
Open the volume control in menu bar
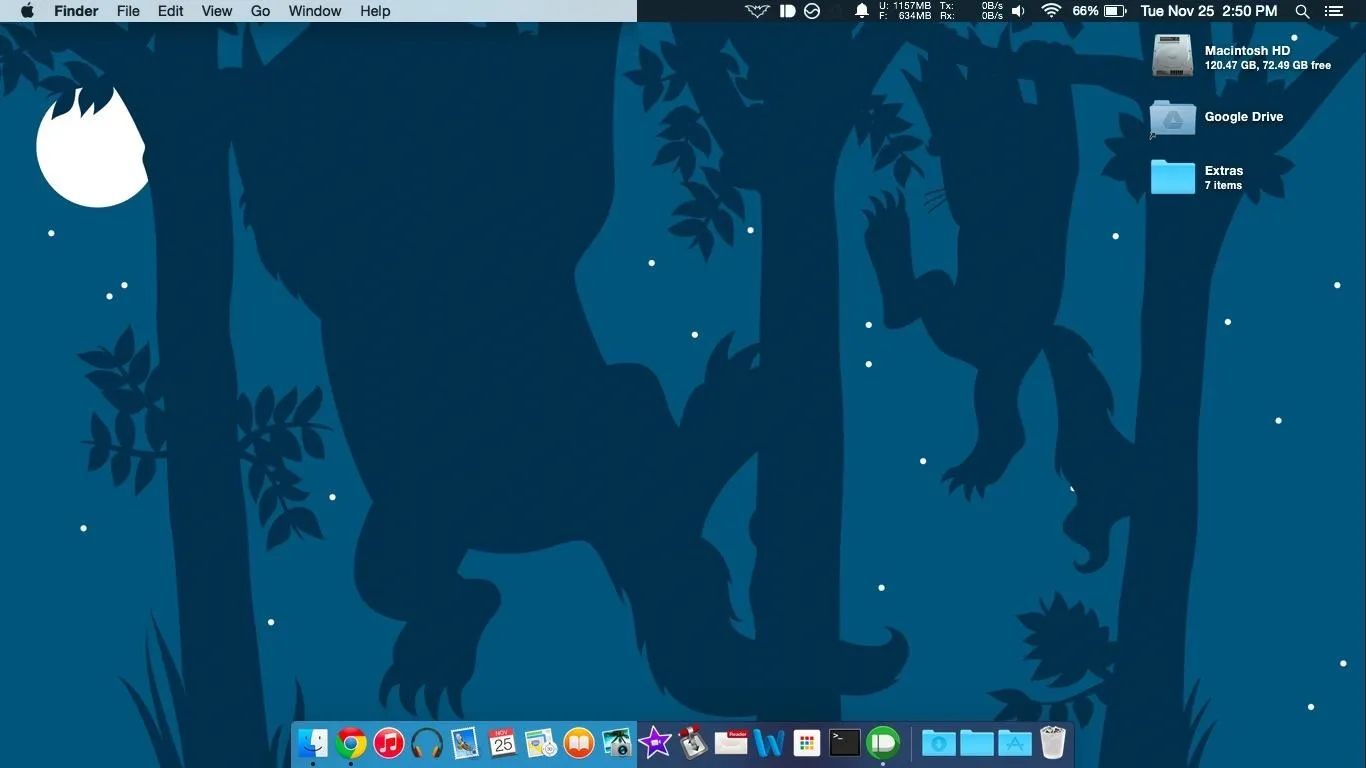1018,11
